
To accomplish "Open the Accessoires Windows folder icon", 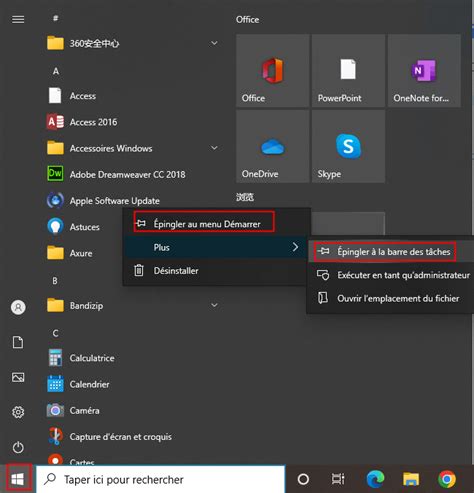I will [55, 148].
